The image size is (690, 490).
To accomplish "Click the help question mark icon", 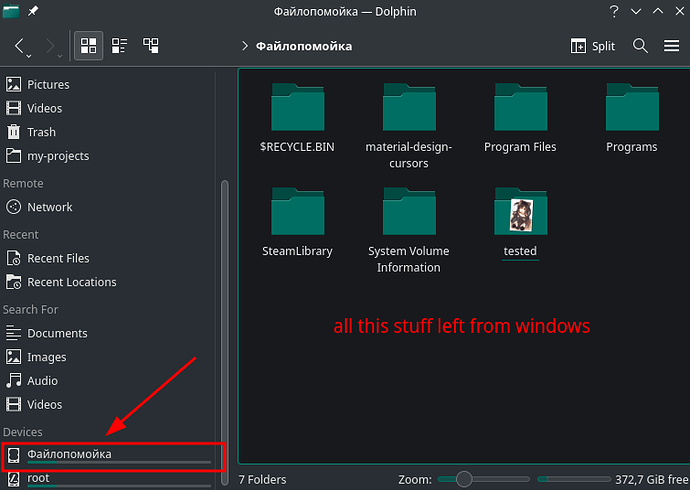I will 614,11.
